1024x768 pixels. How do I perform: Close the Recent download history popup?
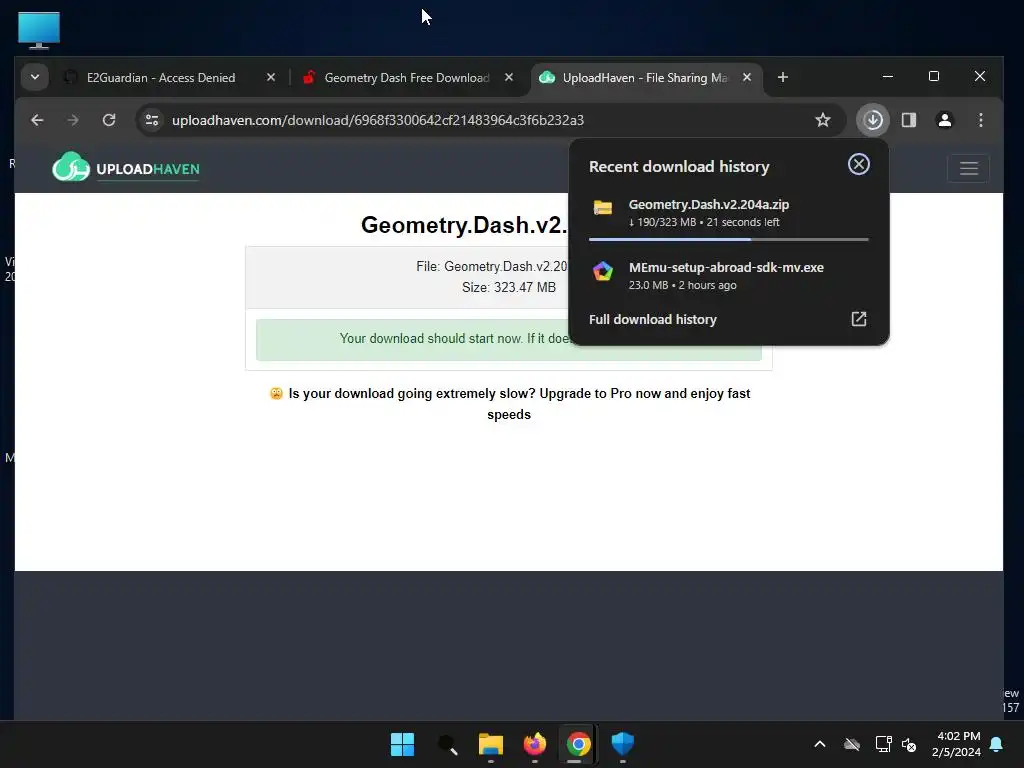point(858,165)
